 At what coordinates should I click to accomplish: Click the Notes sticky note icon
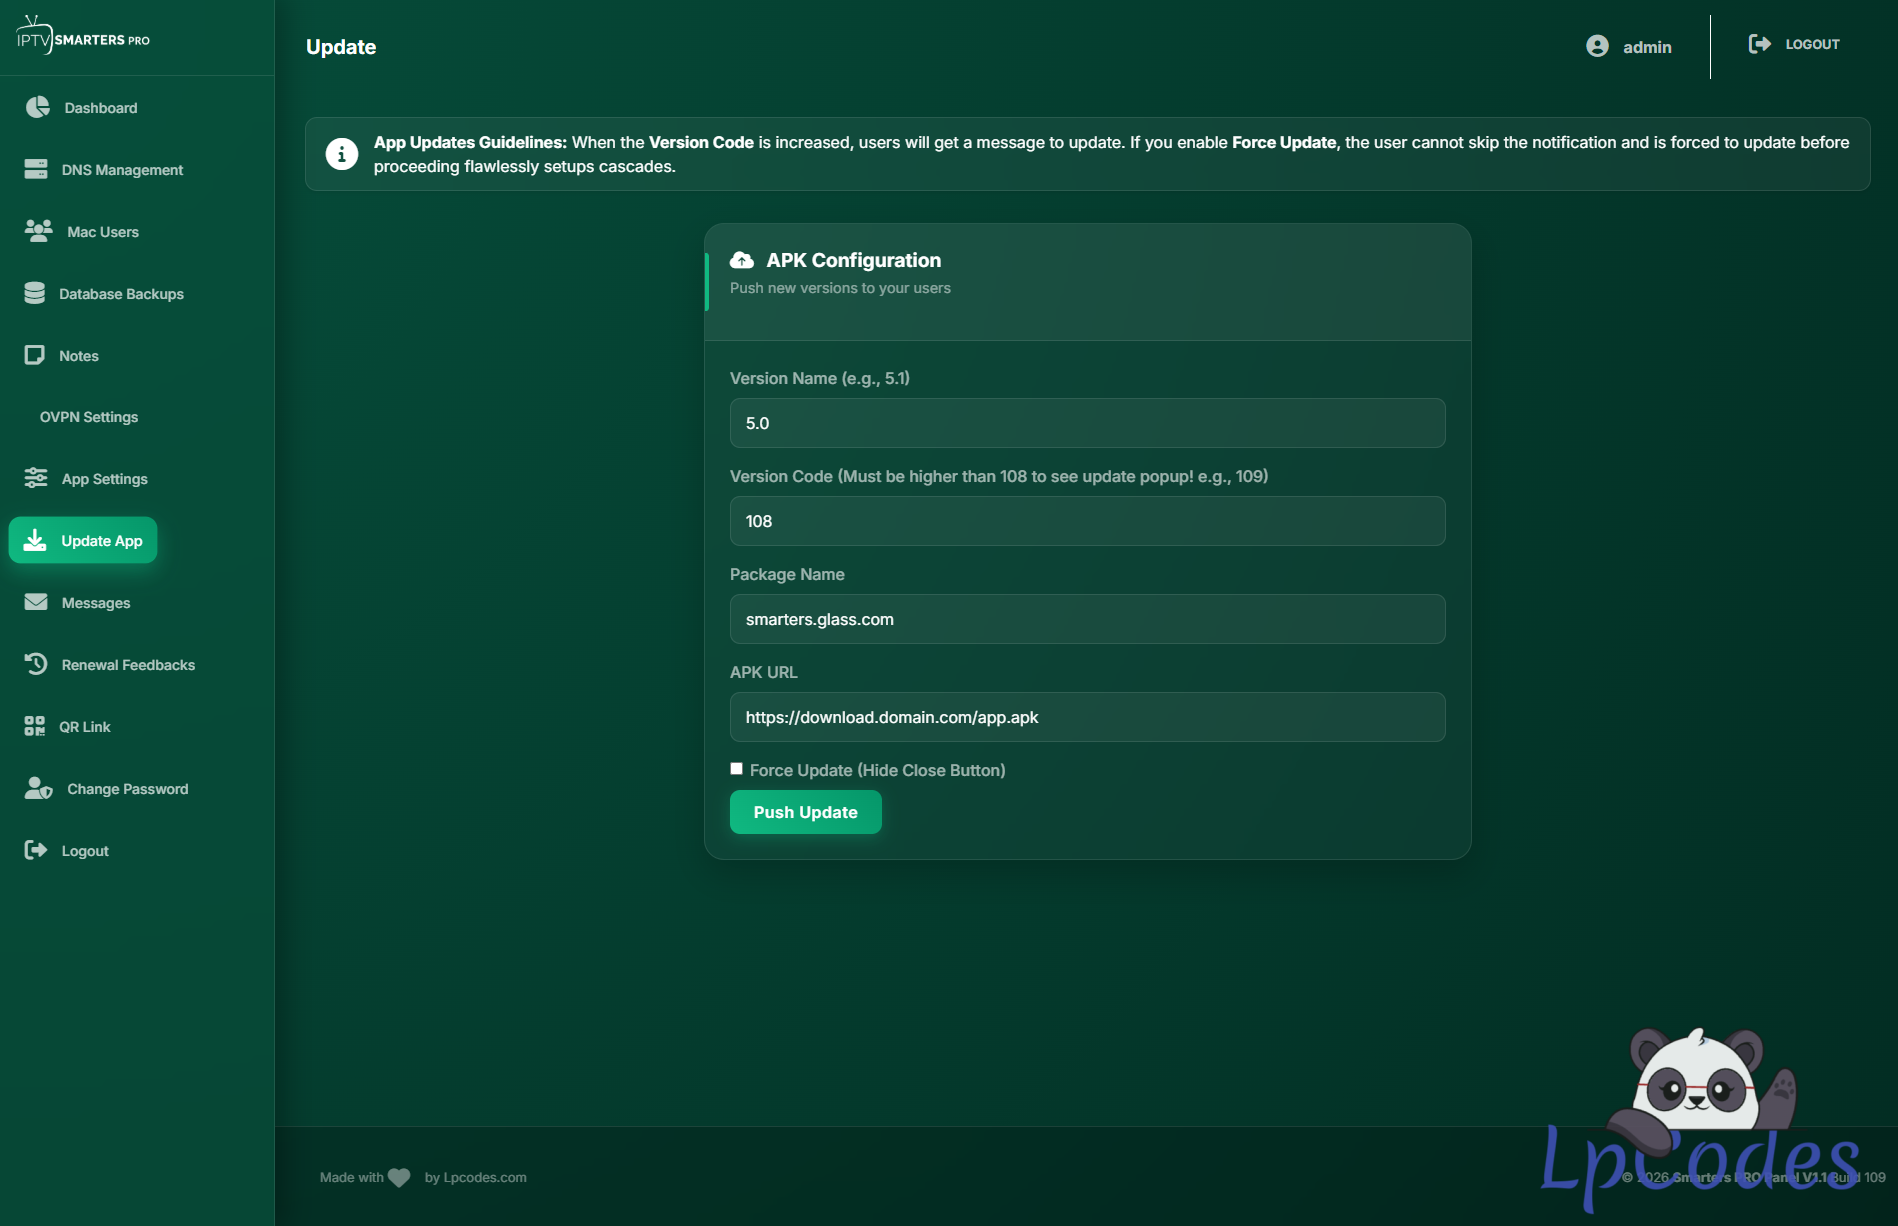point(35,355)
